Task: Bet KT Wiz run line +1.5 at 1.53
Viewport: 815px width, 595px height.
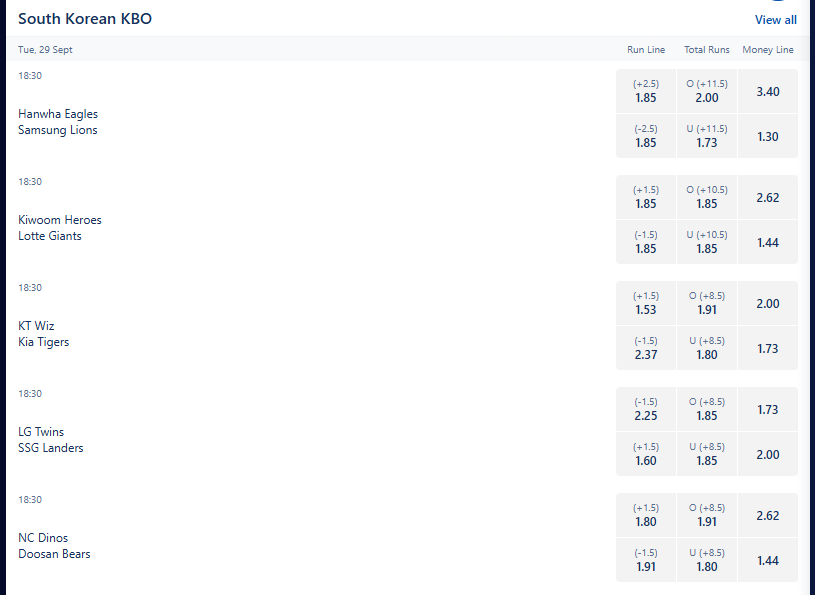Action: click(646, 303)
